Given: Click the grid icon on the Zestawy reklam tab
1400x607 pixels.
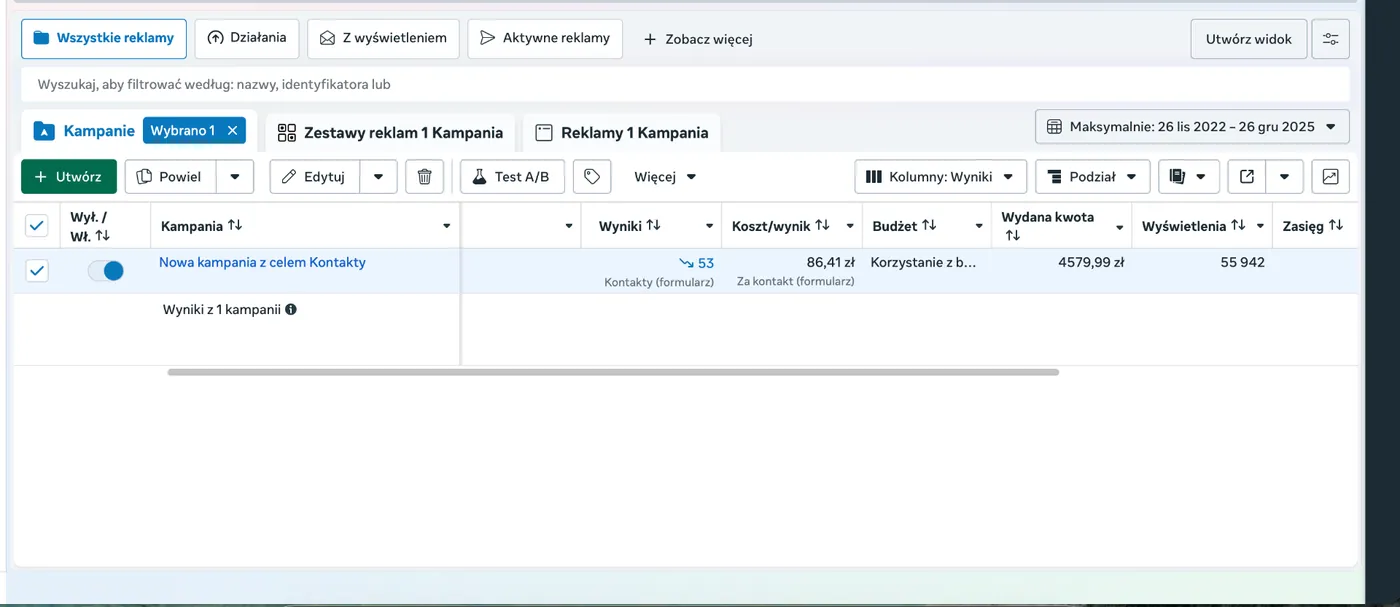Looking at the screenshot, I should pyautogui.click(x=287, y=132).
